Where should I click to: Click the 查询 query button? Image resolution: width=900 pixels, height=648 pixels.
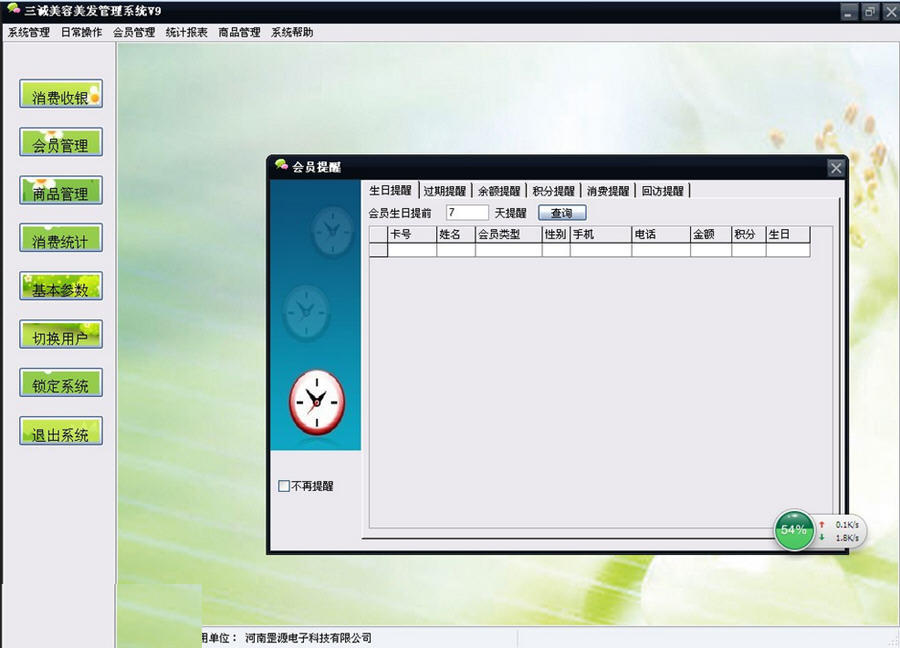click(562, 213)
